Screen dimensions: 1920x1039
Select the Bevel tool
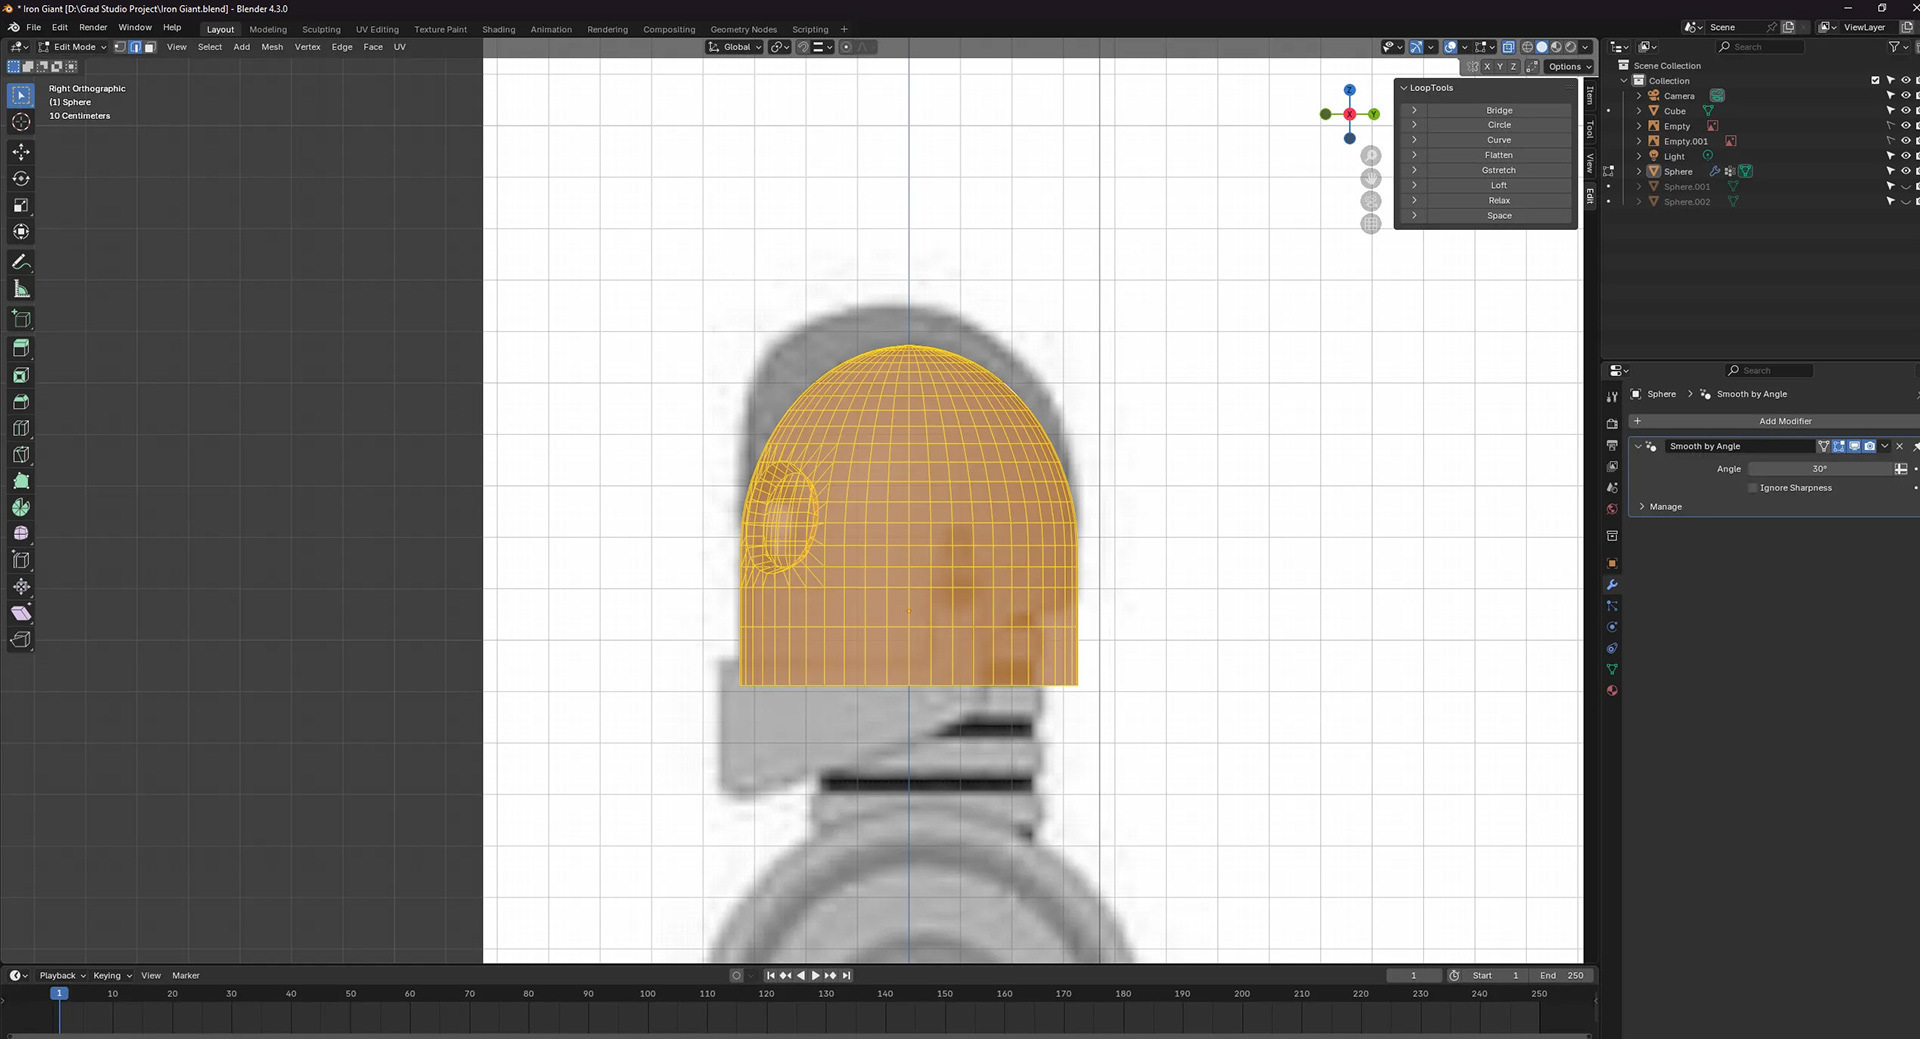point(21,401)
